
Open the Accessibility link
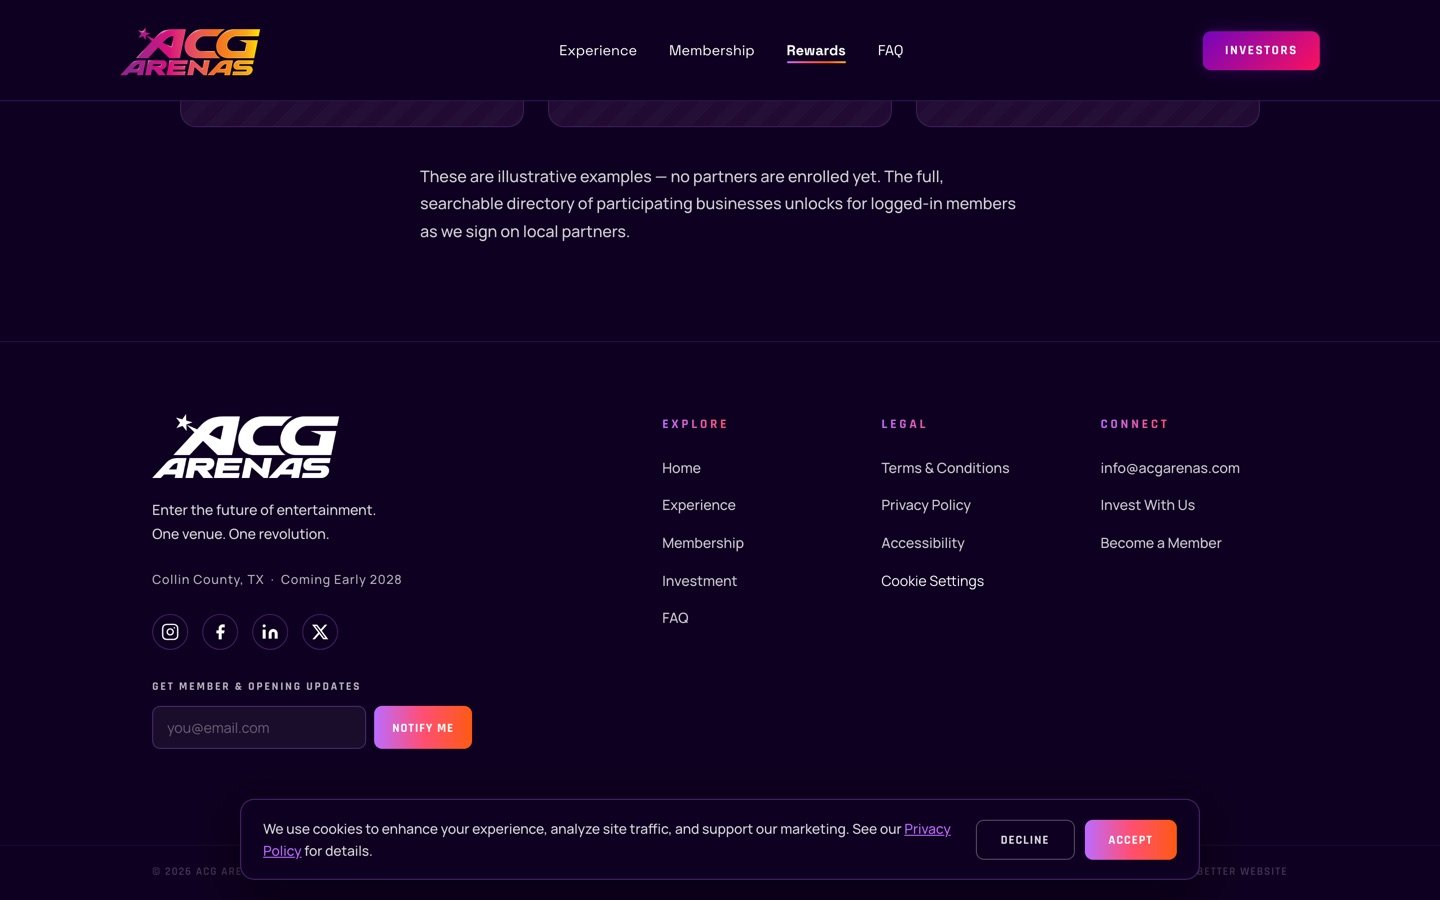[923, 543]
